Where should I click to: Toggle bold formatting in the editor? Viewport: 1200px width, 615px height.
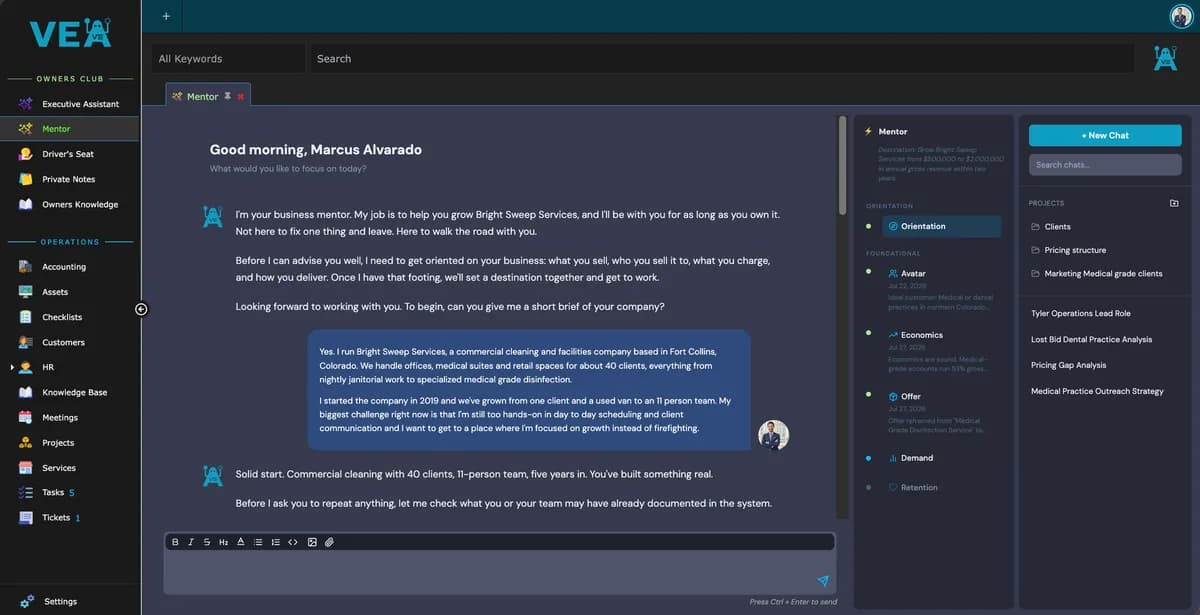pyautogui.click(x=175, y=542)
